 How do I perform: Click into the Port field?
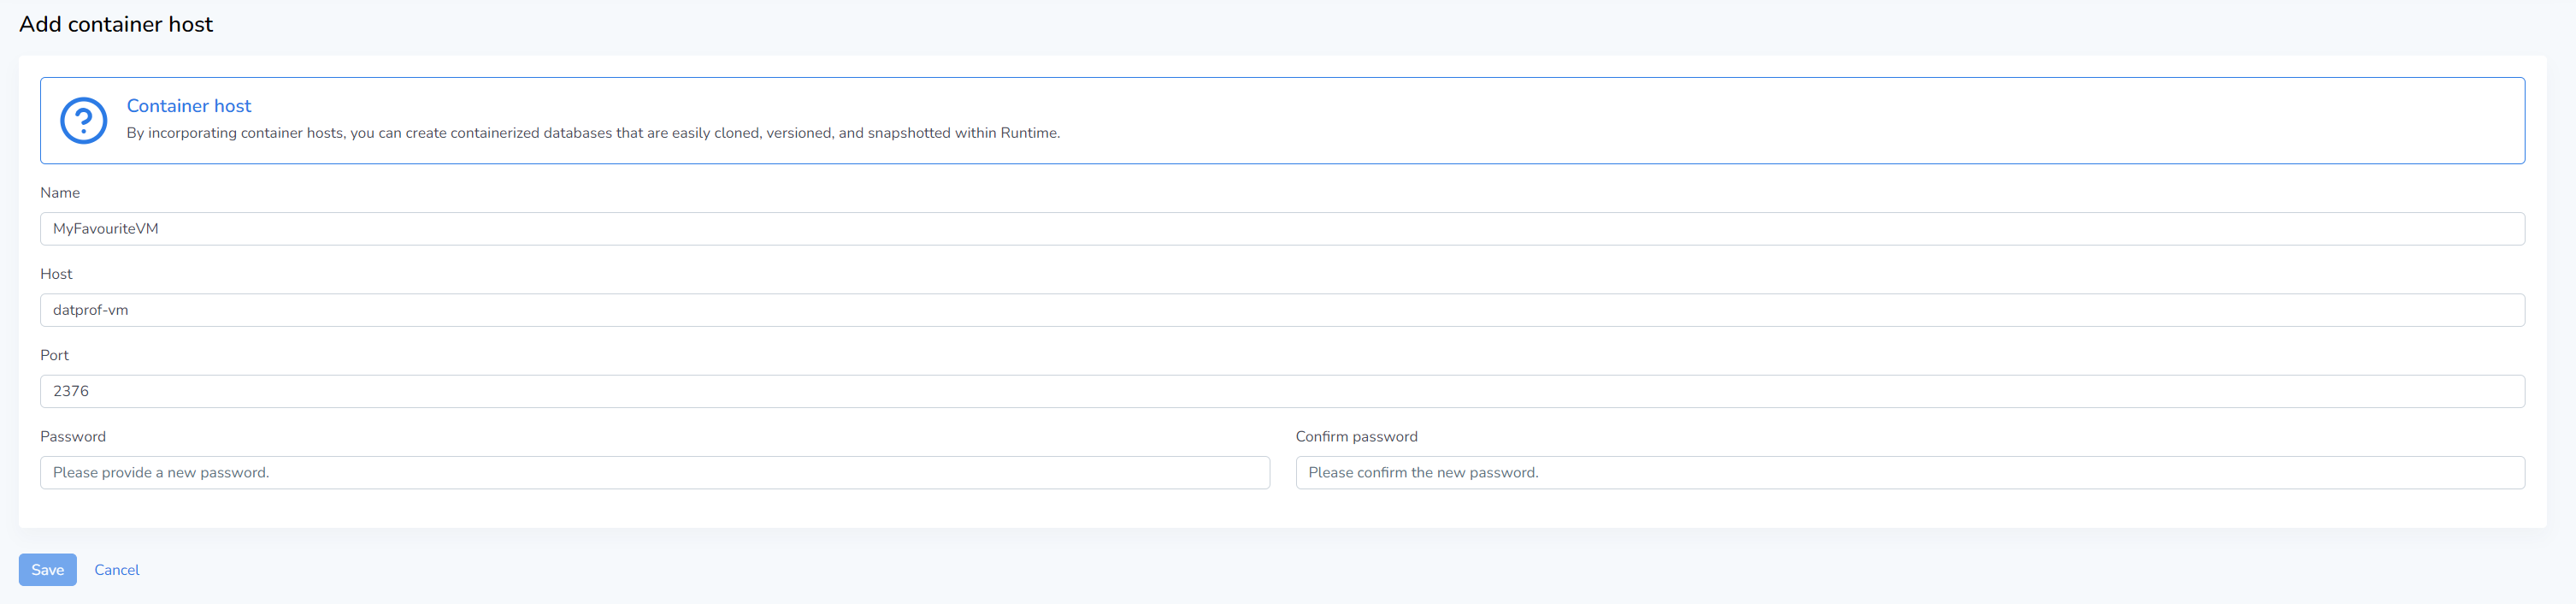pos(1282,391)
